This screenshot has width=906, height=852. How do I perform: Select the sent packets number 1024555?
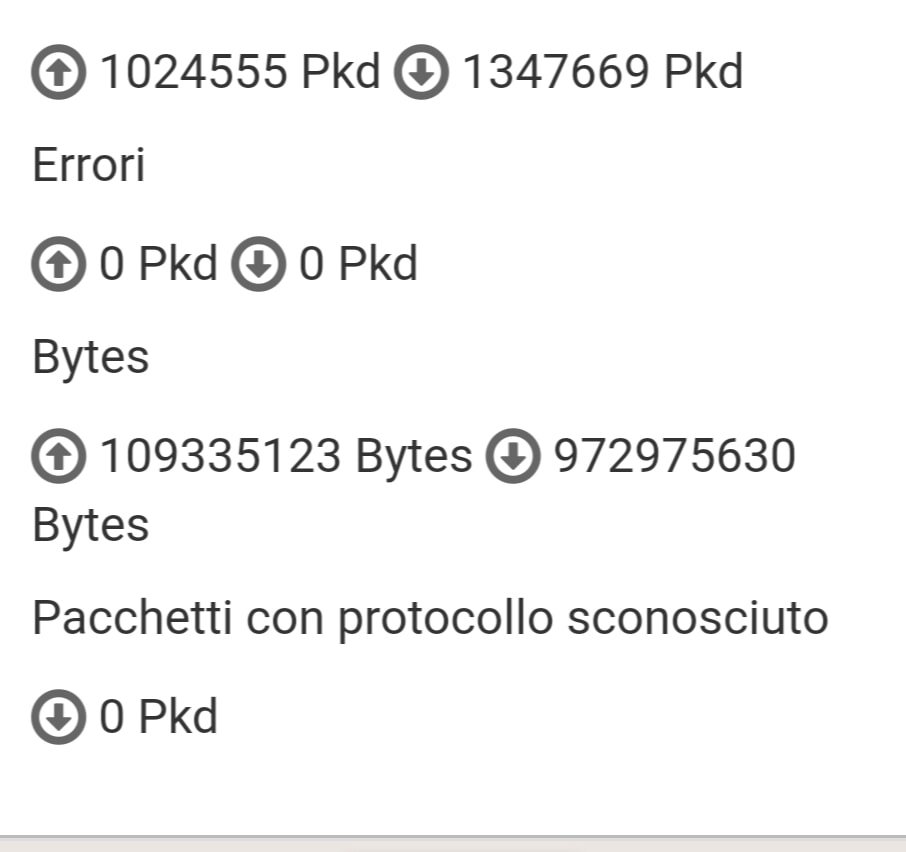194,72
